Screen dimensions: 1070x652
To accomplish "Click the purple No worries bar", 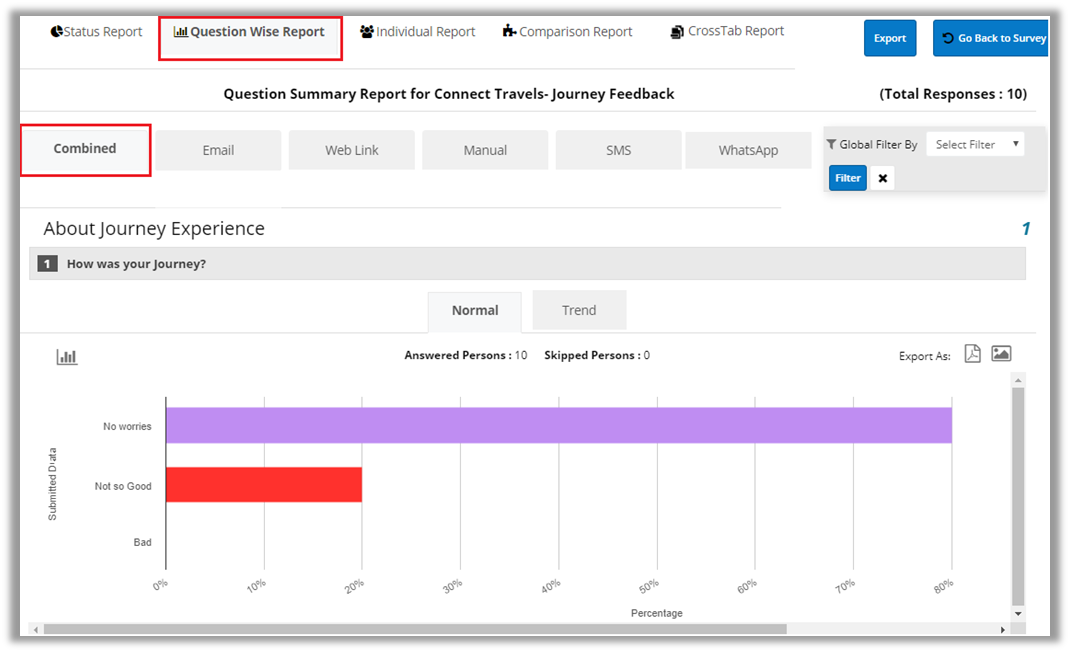I will [558, 425].
